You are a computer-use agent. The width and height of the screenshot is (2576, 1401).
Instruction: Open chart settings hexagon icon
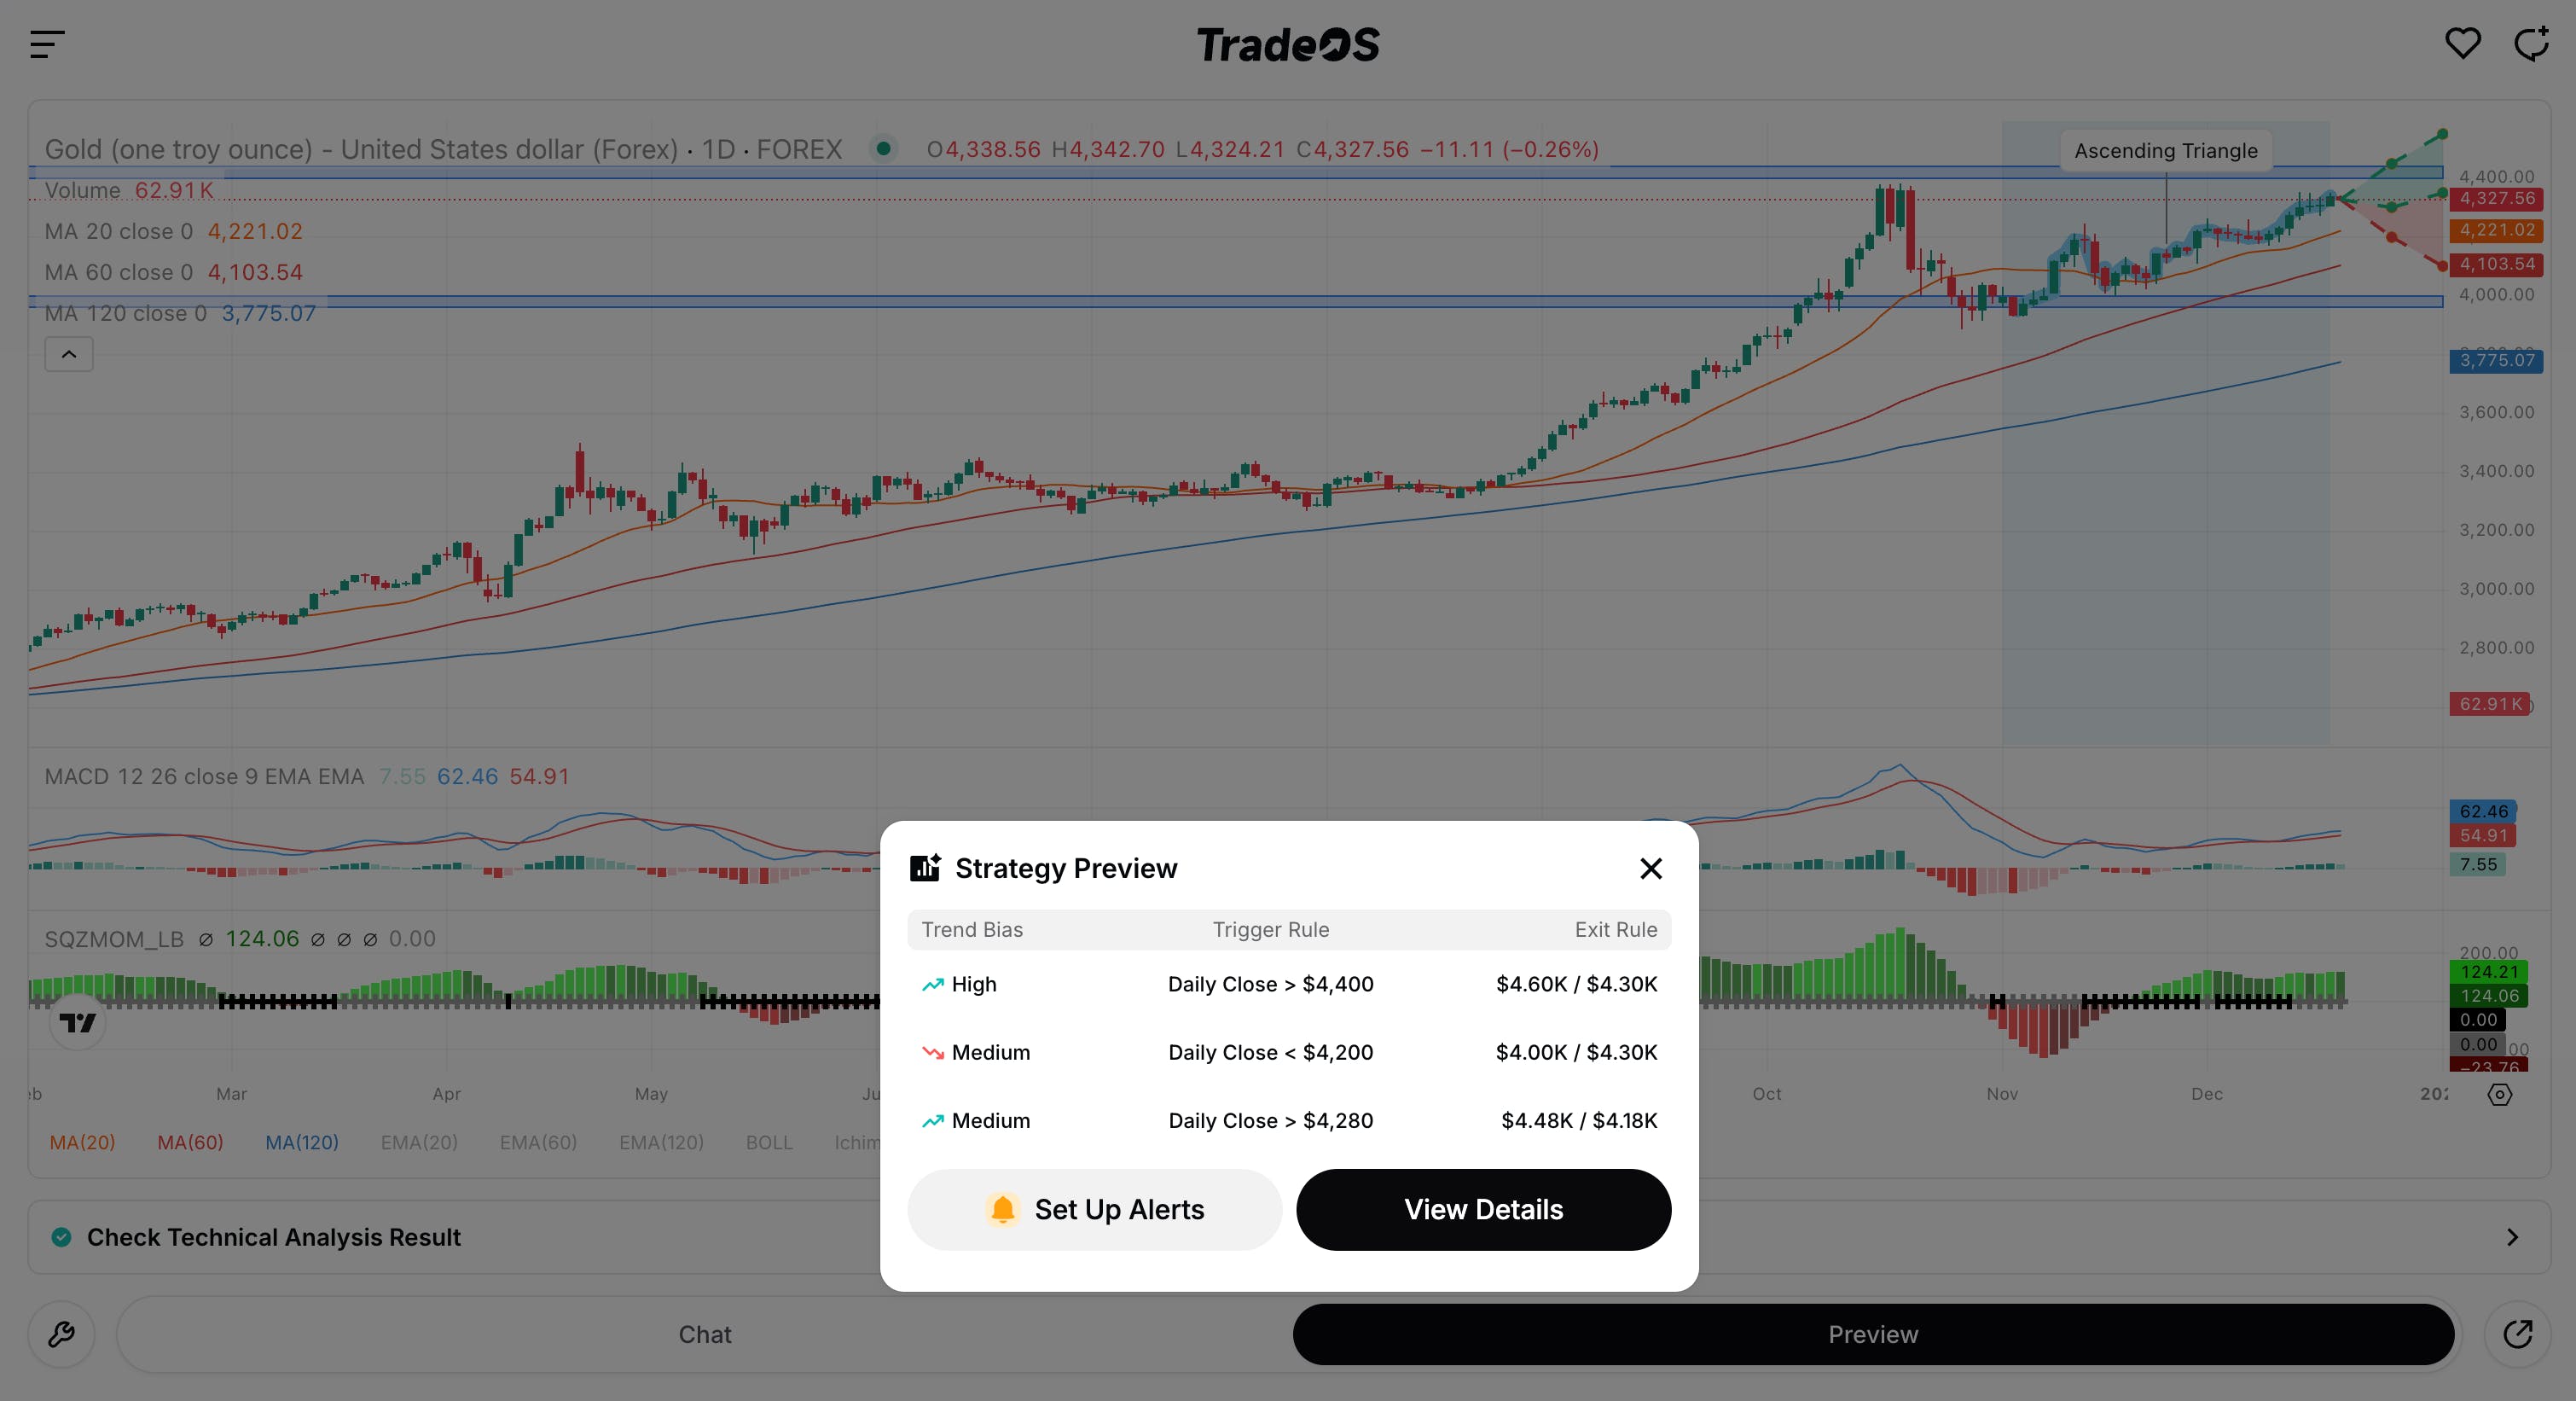[x=2499, y=1094]
